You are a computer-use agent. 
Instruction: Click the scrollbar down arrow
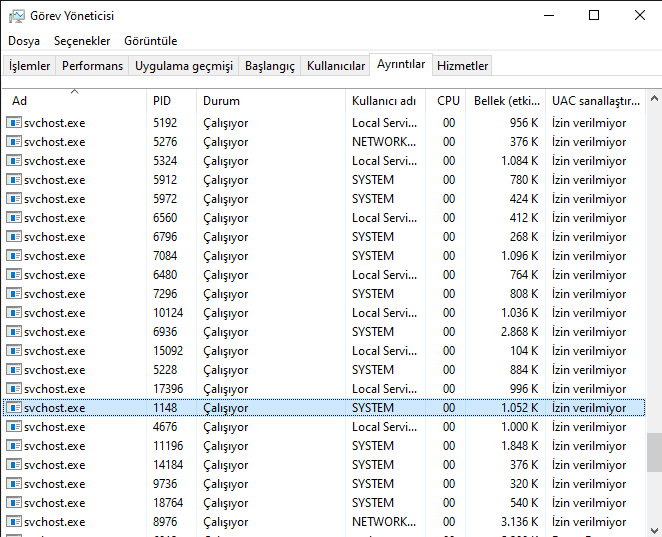(654, 530)
